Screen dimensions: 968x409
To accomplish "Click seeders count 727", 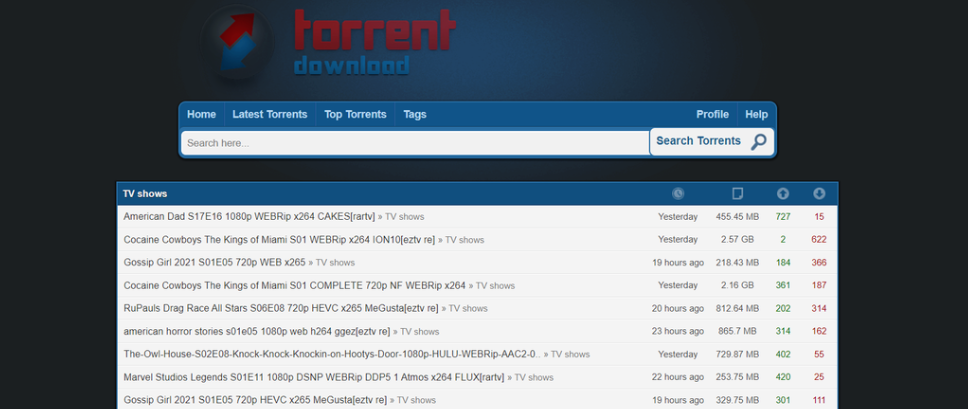I will (783, 217).
